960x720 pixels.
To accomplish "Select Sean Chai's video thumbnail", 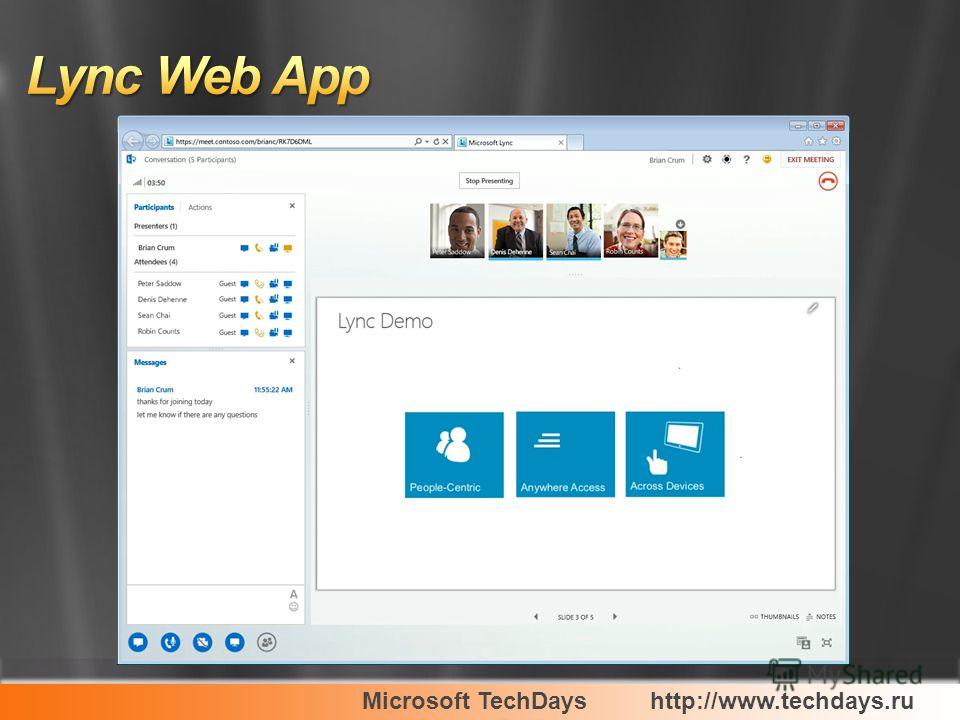I will pos(573,231).
